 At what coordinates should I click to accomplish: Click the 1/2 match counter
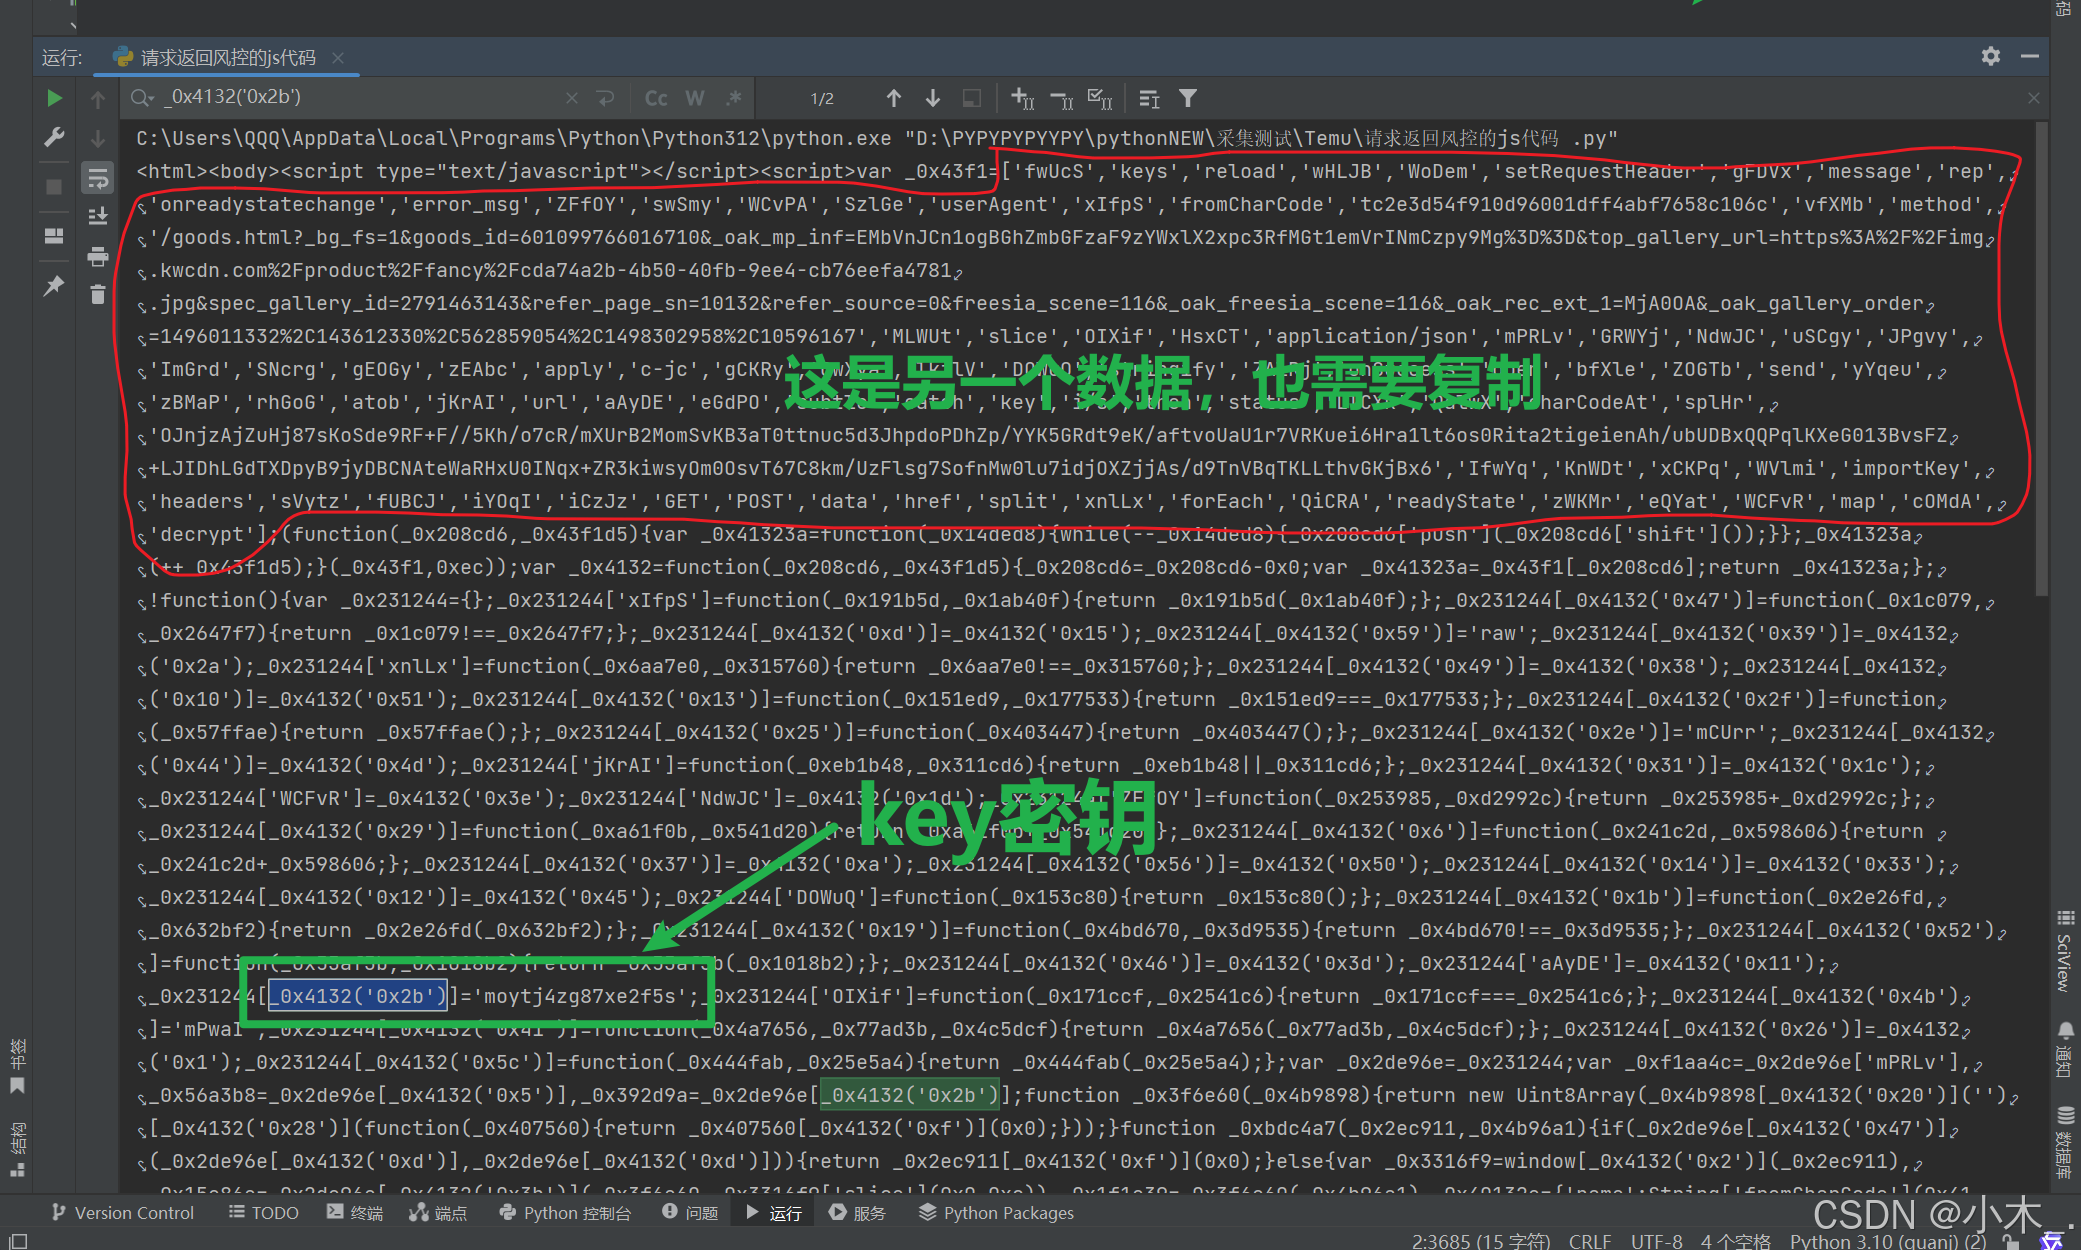pyautogui.click(x=822, y=99)
